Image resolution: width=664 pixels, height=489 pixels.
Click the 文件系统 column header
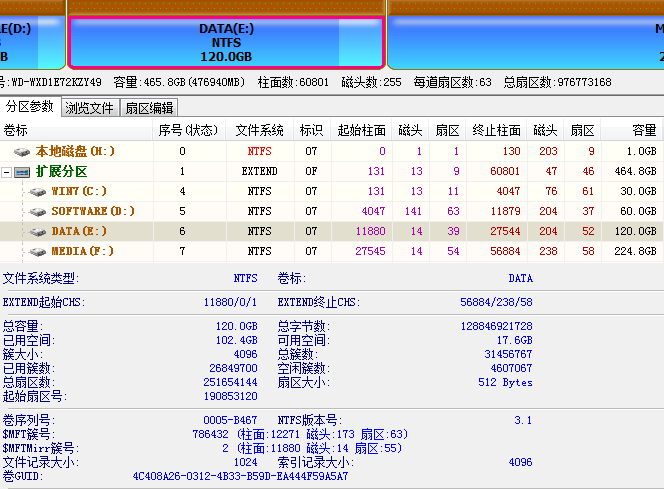(259, 130)
